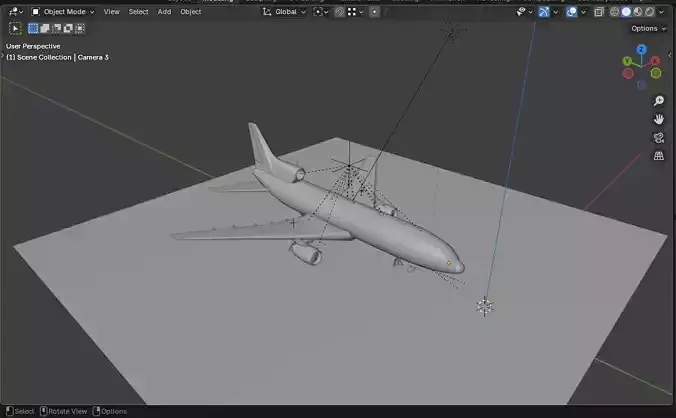Choose 'intersect selection' mode icon
Image resolution: width=676 pixels, height=418 pixels.
[79, 28]
